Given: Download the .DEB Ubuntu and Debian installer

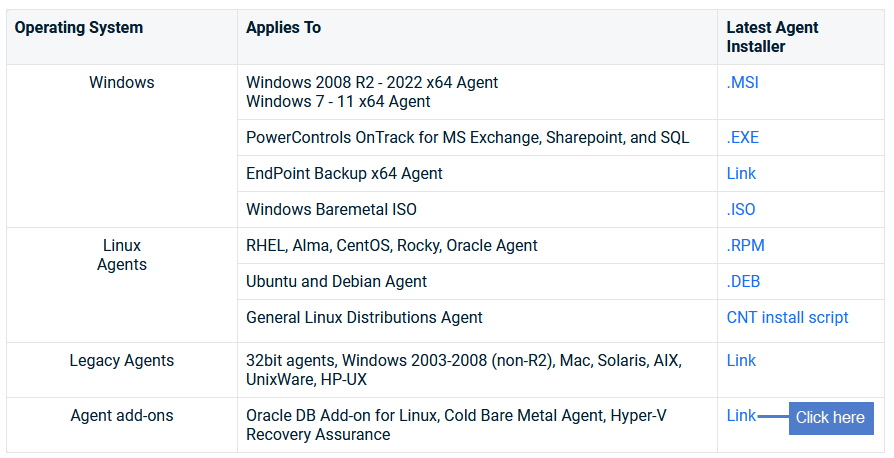Looking at the screenshot, I should pyautogui.click(x=743, y=281).
